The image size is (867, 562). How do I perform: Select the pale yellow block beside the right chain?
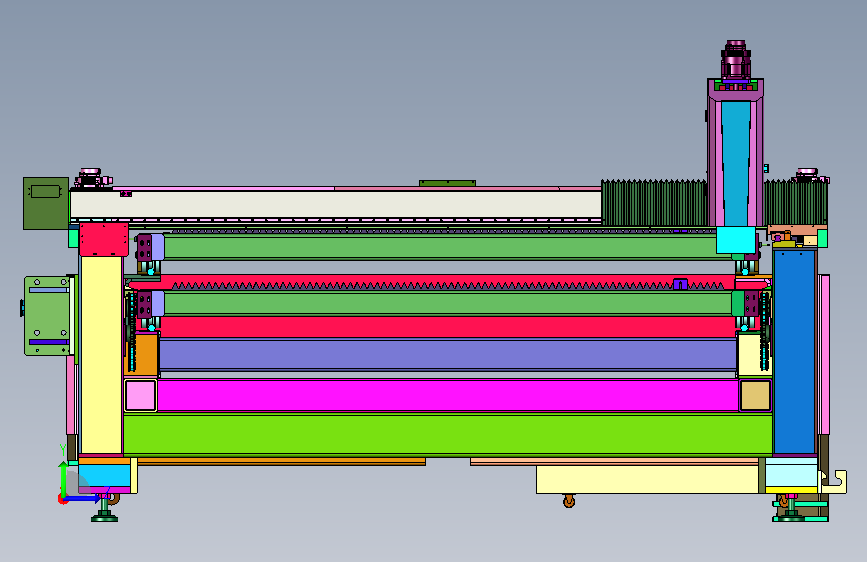pyautogui.click(x=750, y=354)
